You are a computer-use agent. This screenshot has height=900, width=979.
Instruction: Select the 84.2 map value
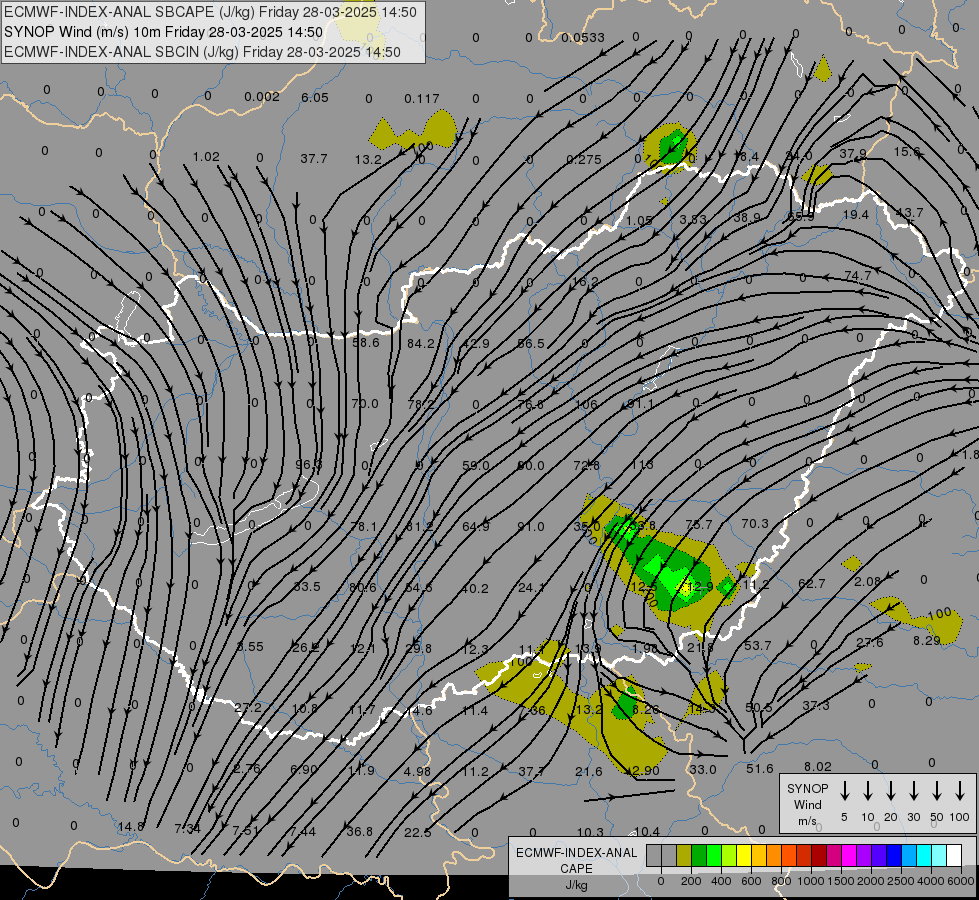pyautogui.click(x=421, y=344)
